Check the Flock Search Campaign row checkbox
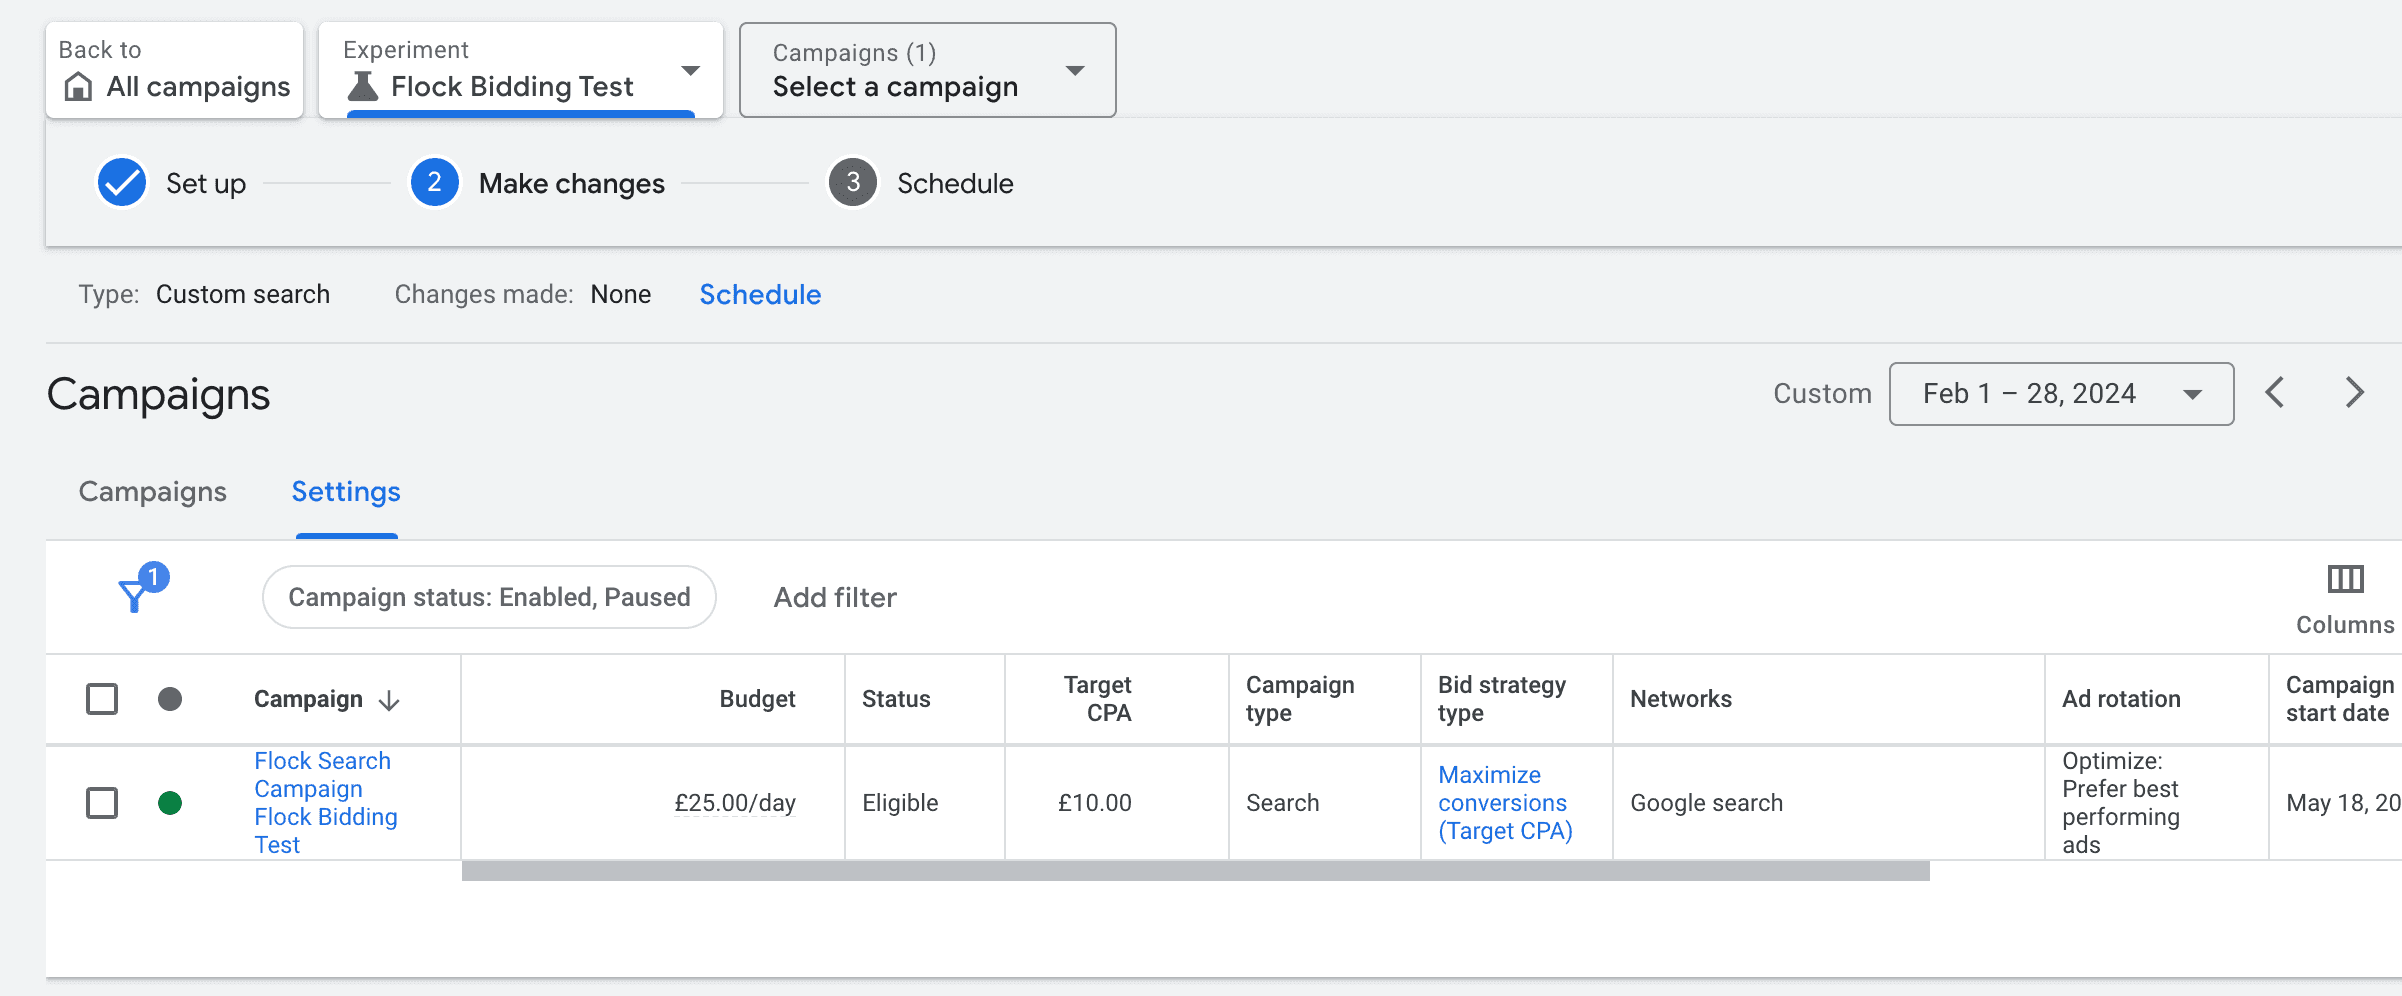The image size is (2402, 996). point(101,803)
